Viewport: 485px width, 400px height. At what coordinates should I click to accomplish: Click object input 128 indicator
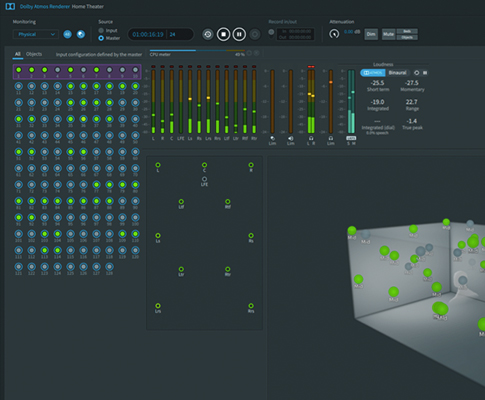109,267
